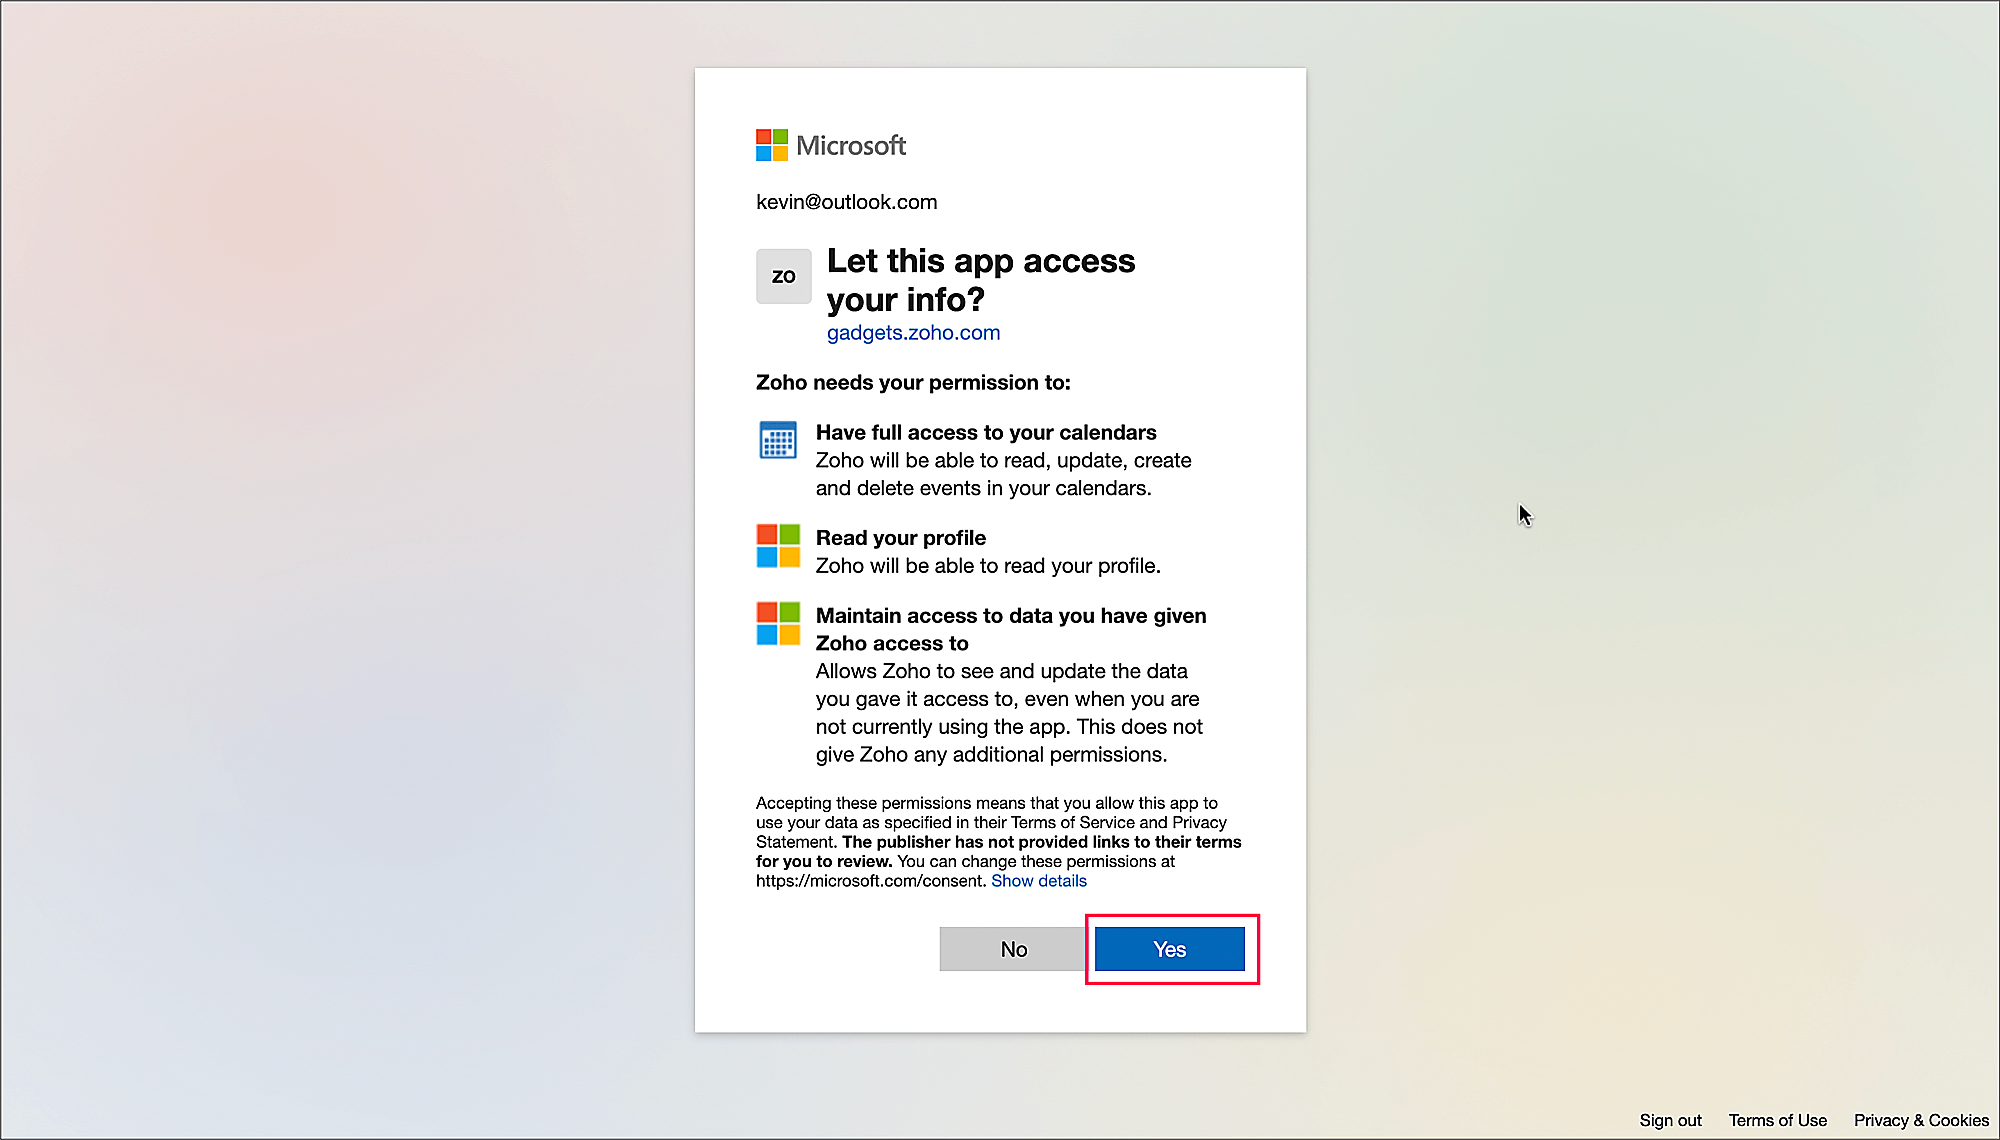The width and height of the screenshot is (2000, 1140).
Task: Open the gadgets.zoho.com link
Action: (x=912, y=333)
